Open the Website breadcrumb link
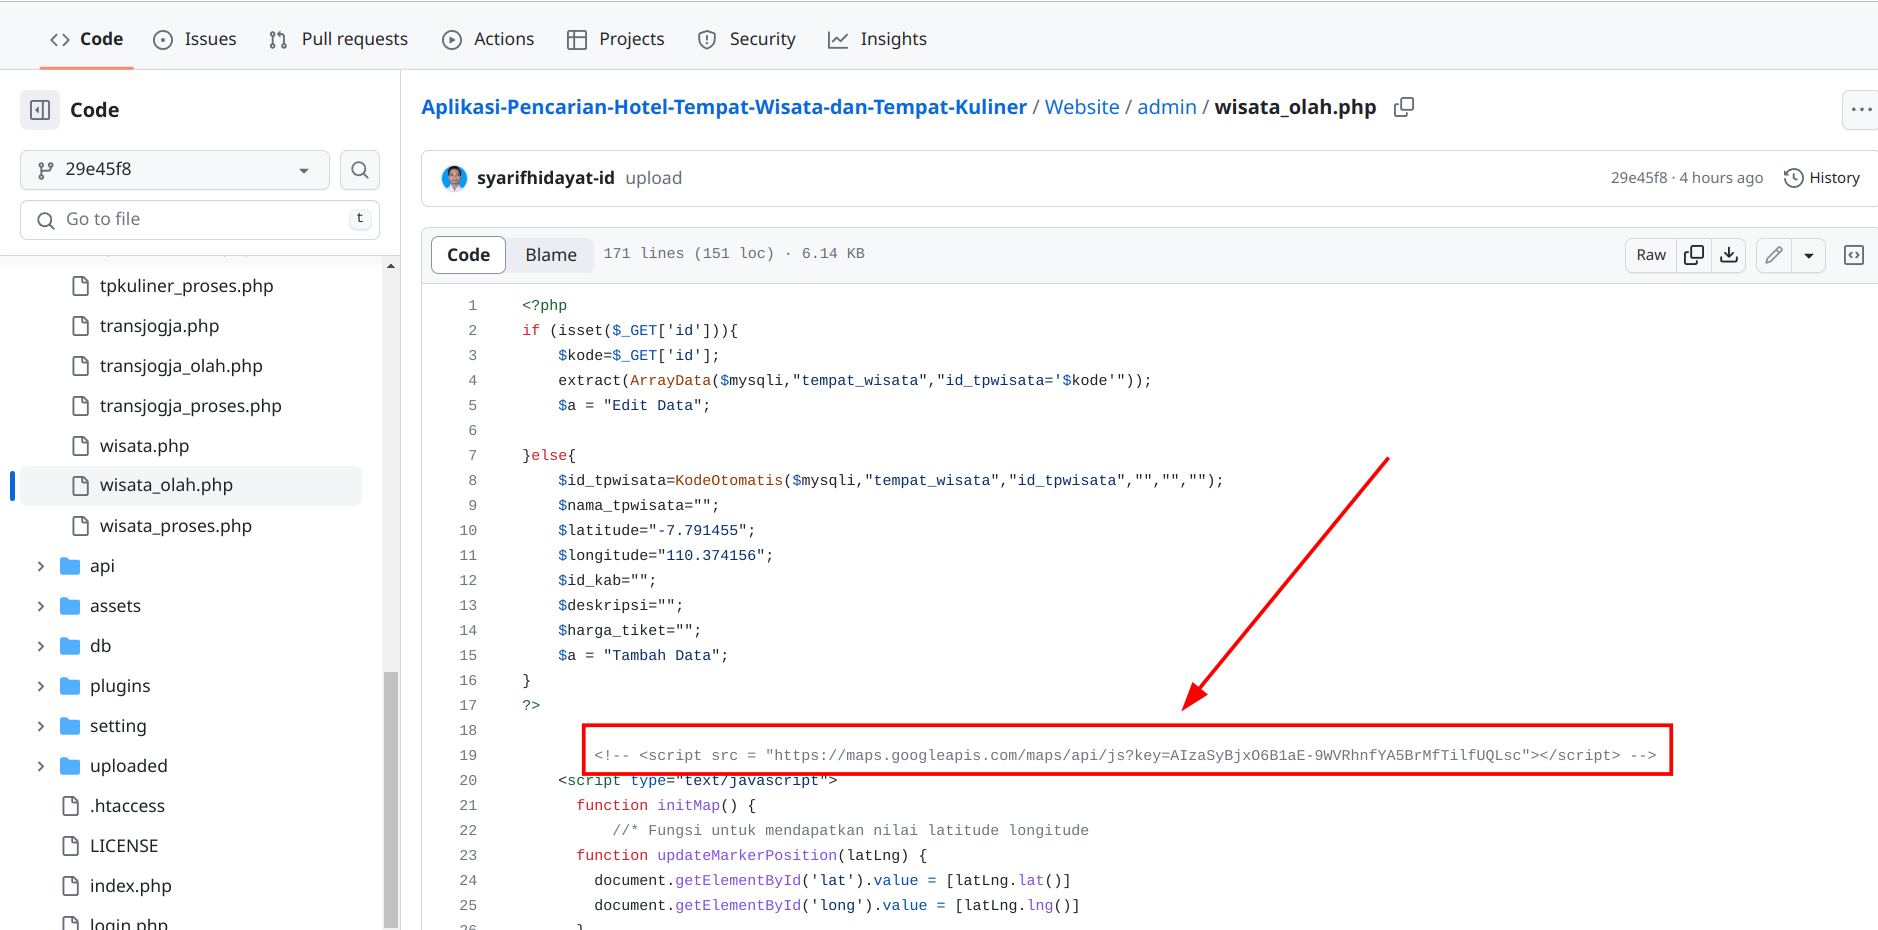This screenshot has width=1878, height=930. pos(1082,107)
